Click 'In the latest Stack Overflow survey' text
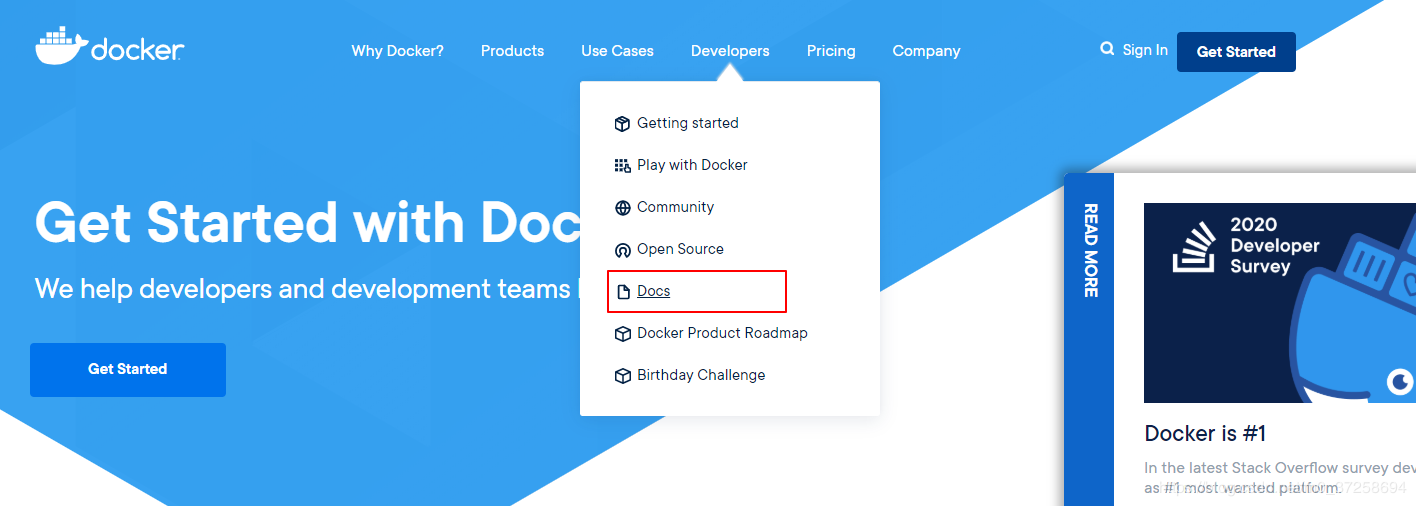1416x506 pixels. point(1280,467)
